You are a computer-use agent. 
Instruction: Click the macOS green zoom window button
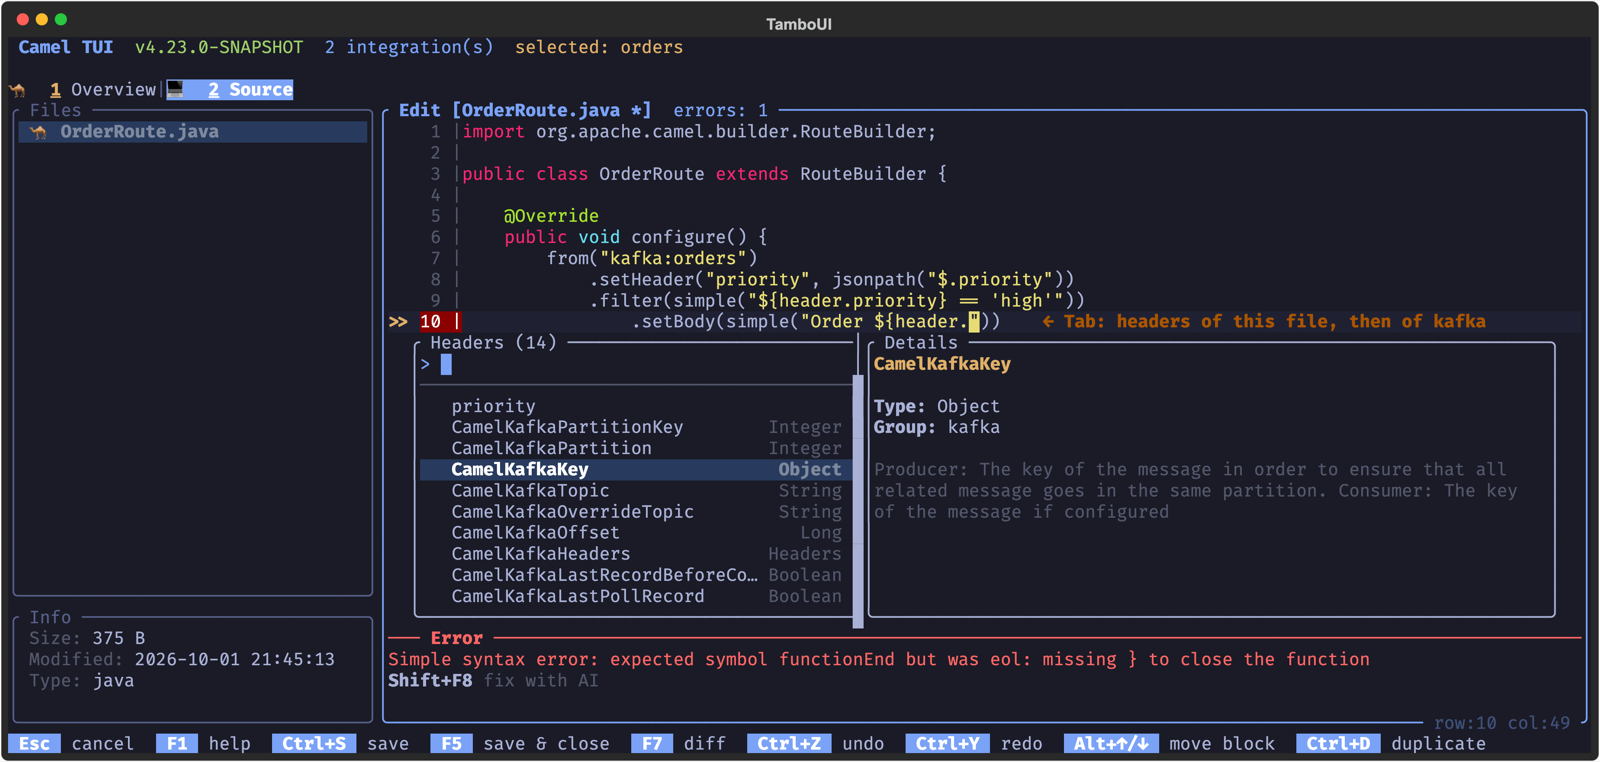click(x=61, y=19)
